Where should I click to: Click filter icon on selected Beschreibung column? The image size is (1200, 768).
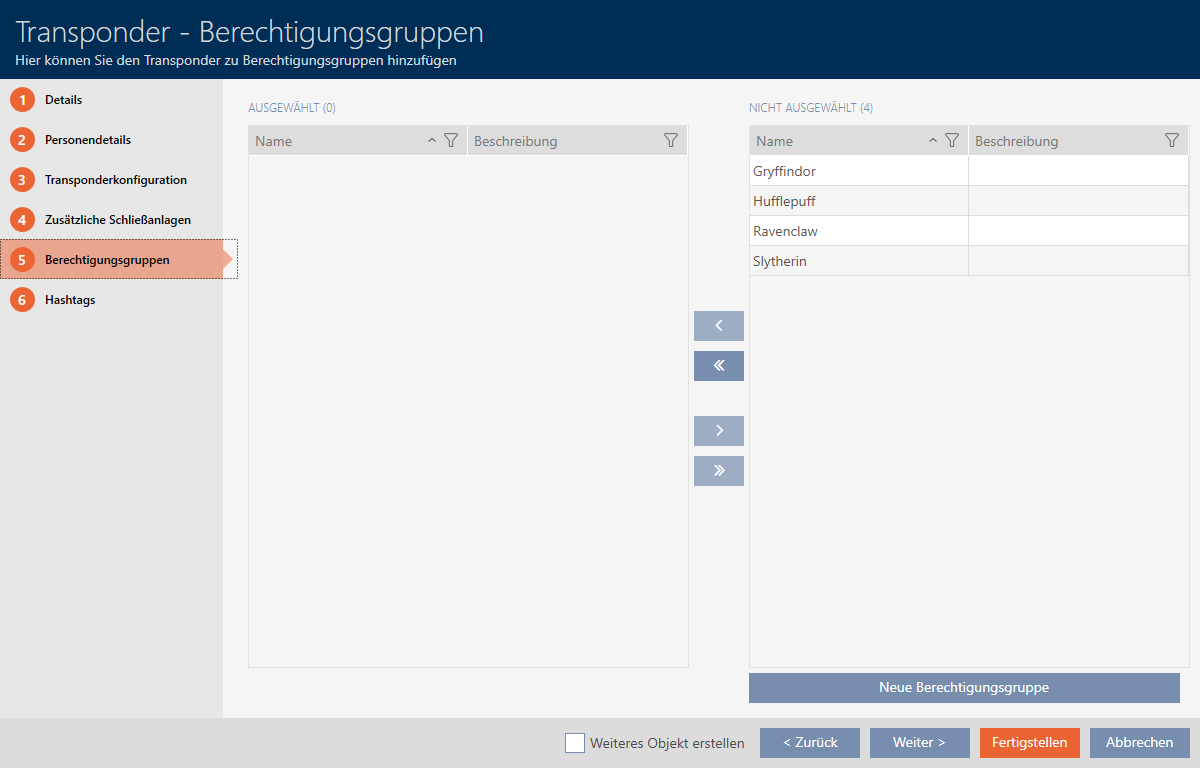[x=671, y=141]
